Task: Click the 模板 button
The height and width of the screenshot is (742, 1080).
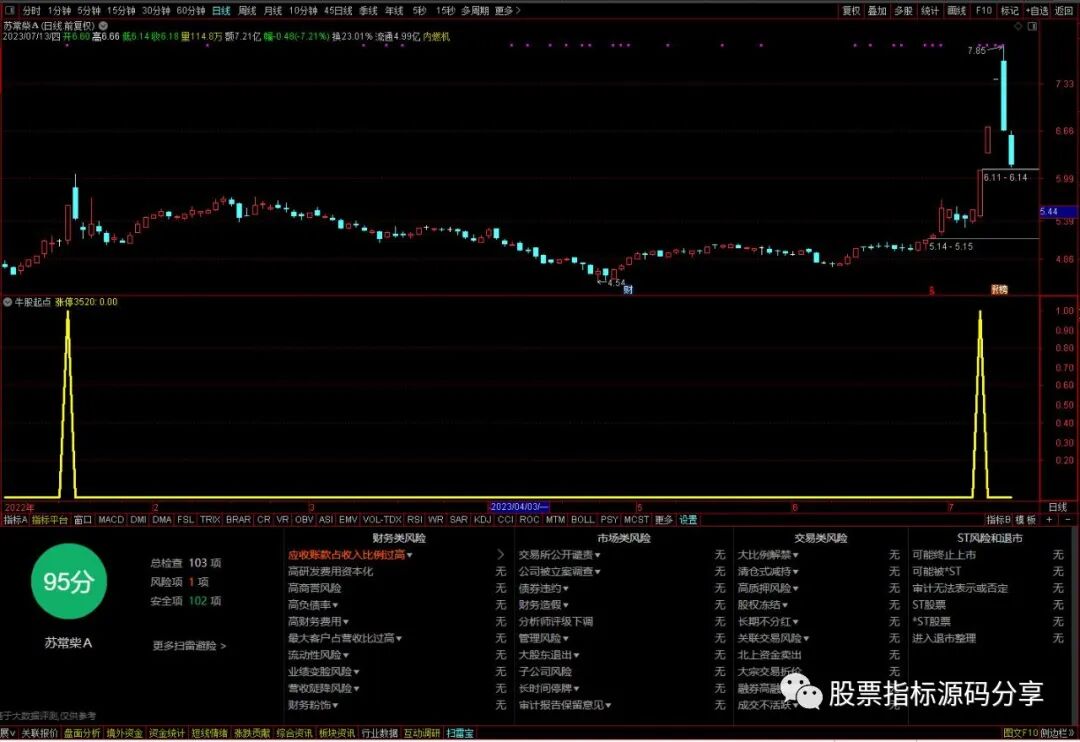Action: coord(1026,519)
